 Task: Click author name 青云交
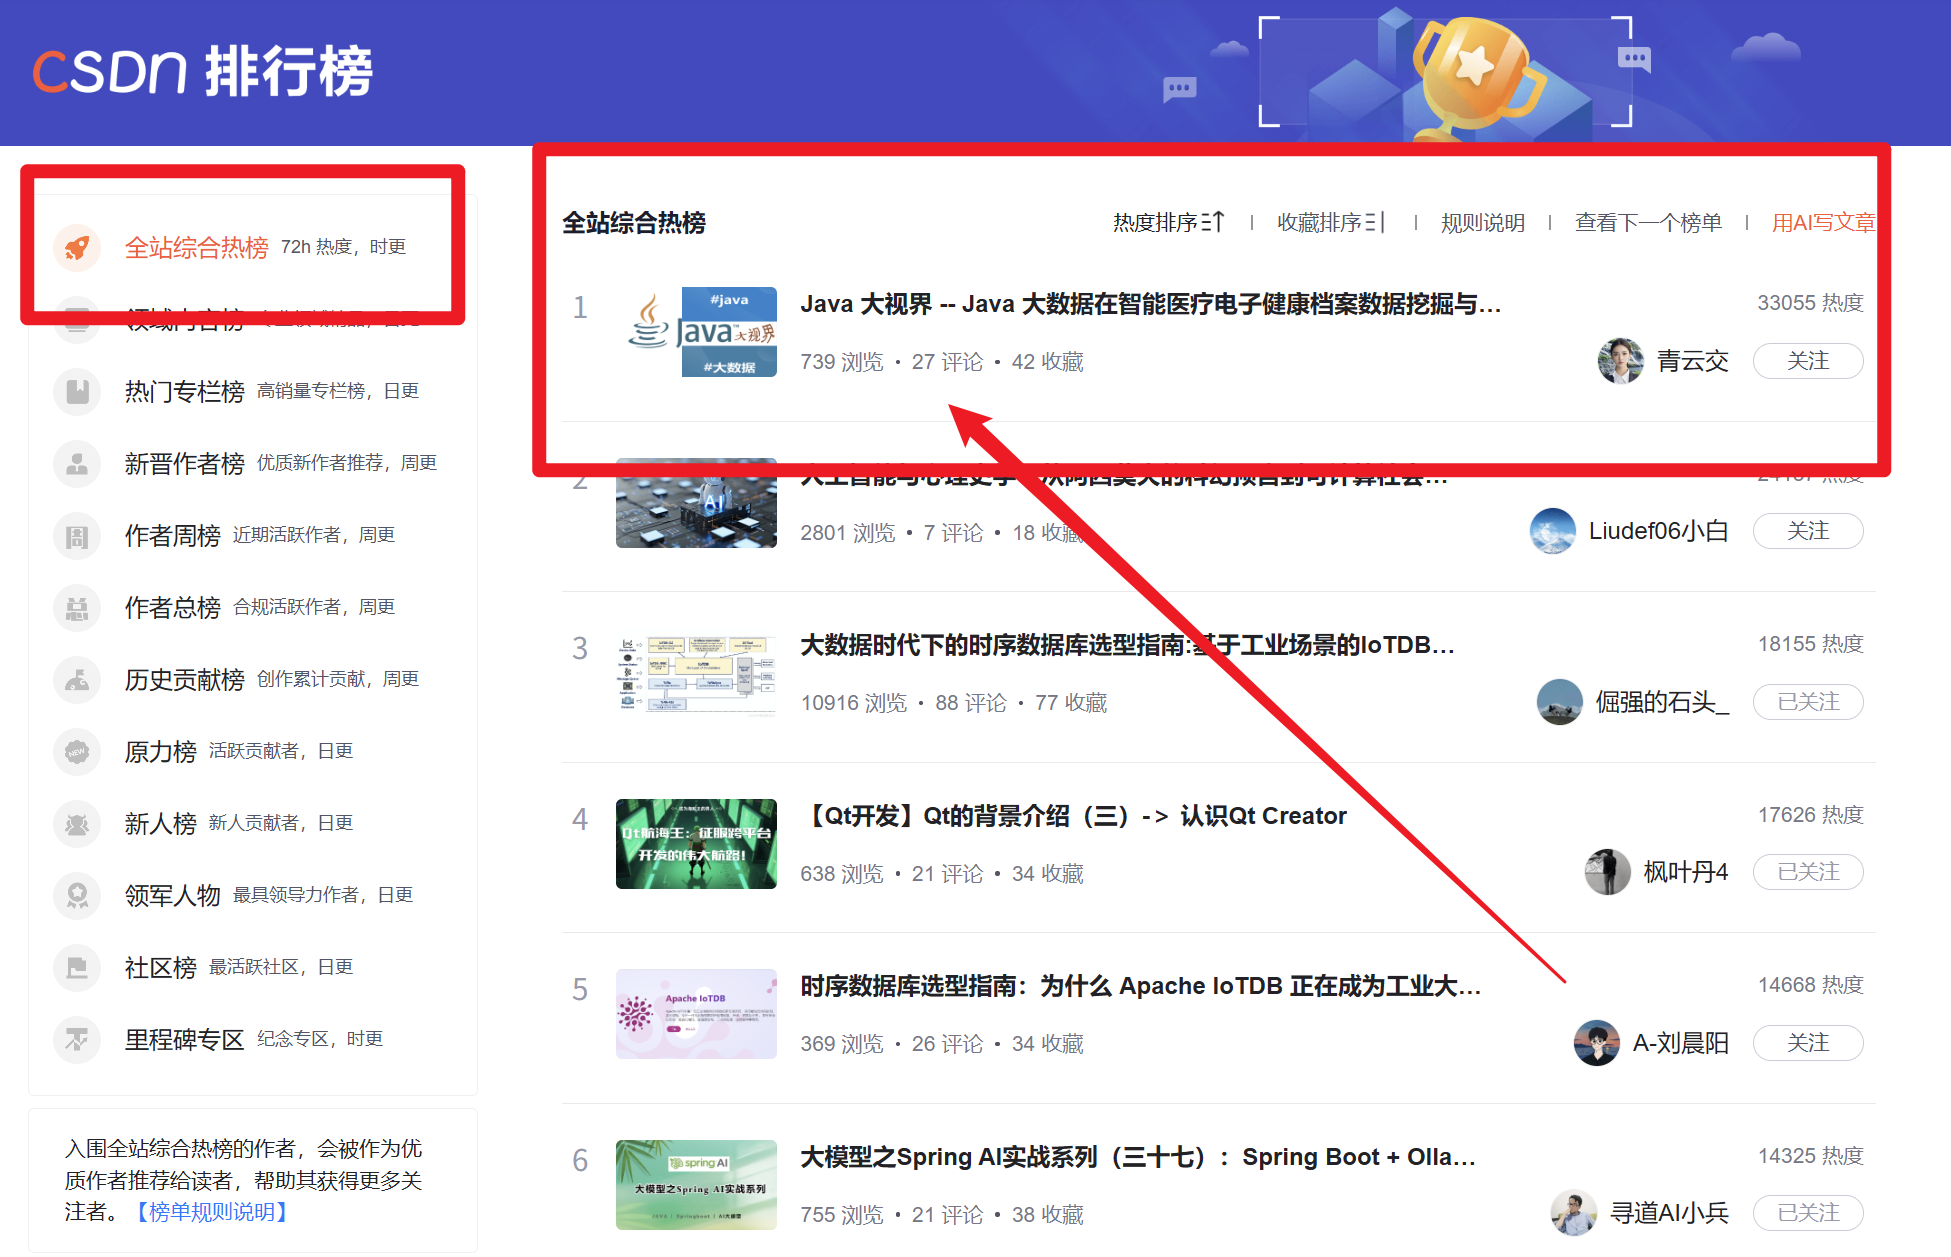click(x=1692, y=361)
